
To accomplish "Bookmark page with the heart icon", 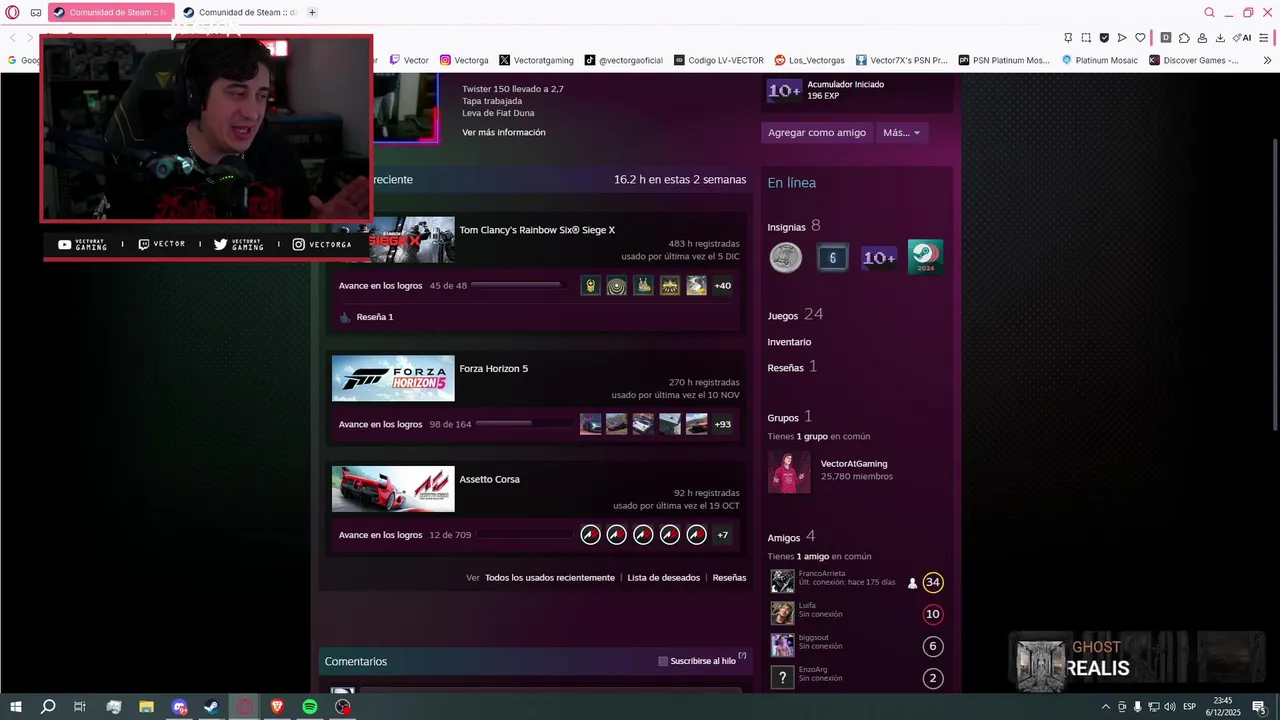I will point(1140,38).
